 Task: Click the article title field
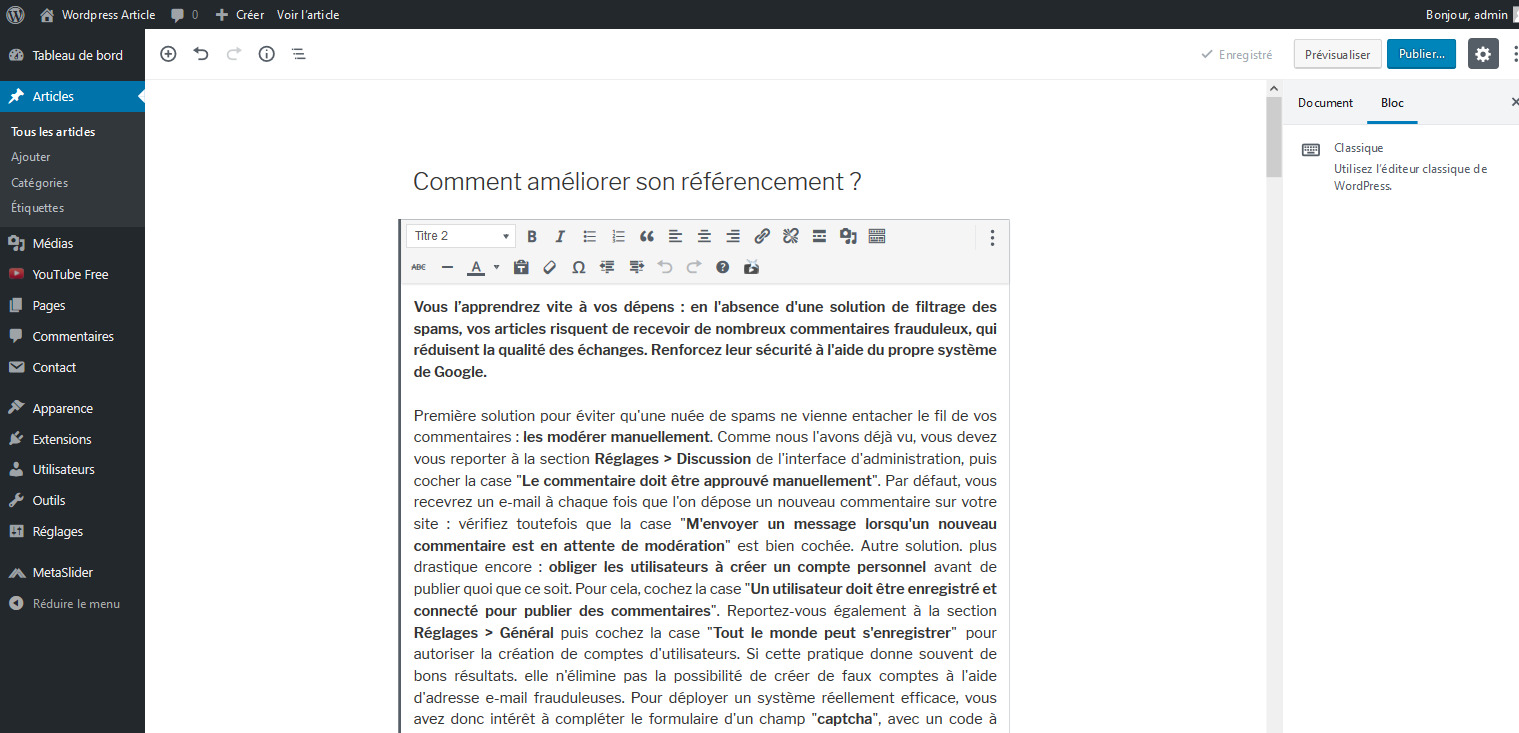[x=705, y=182]
